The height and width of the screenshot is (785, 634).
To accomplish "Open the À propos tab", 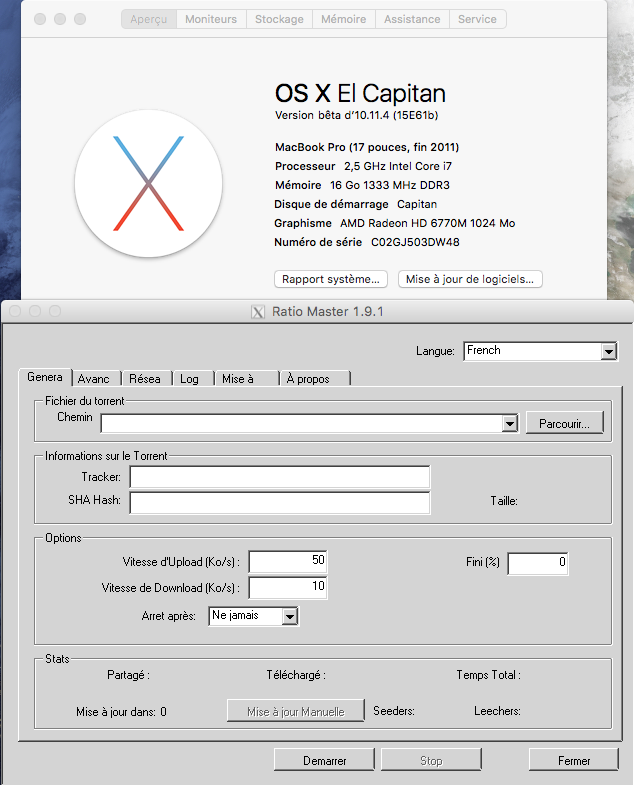I will [315, 378].
